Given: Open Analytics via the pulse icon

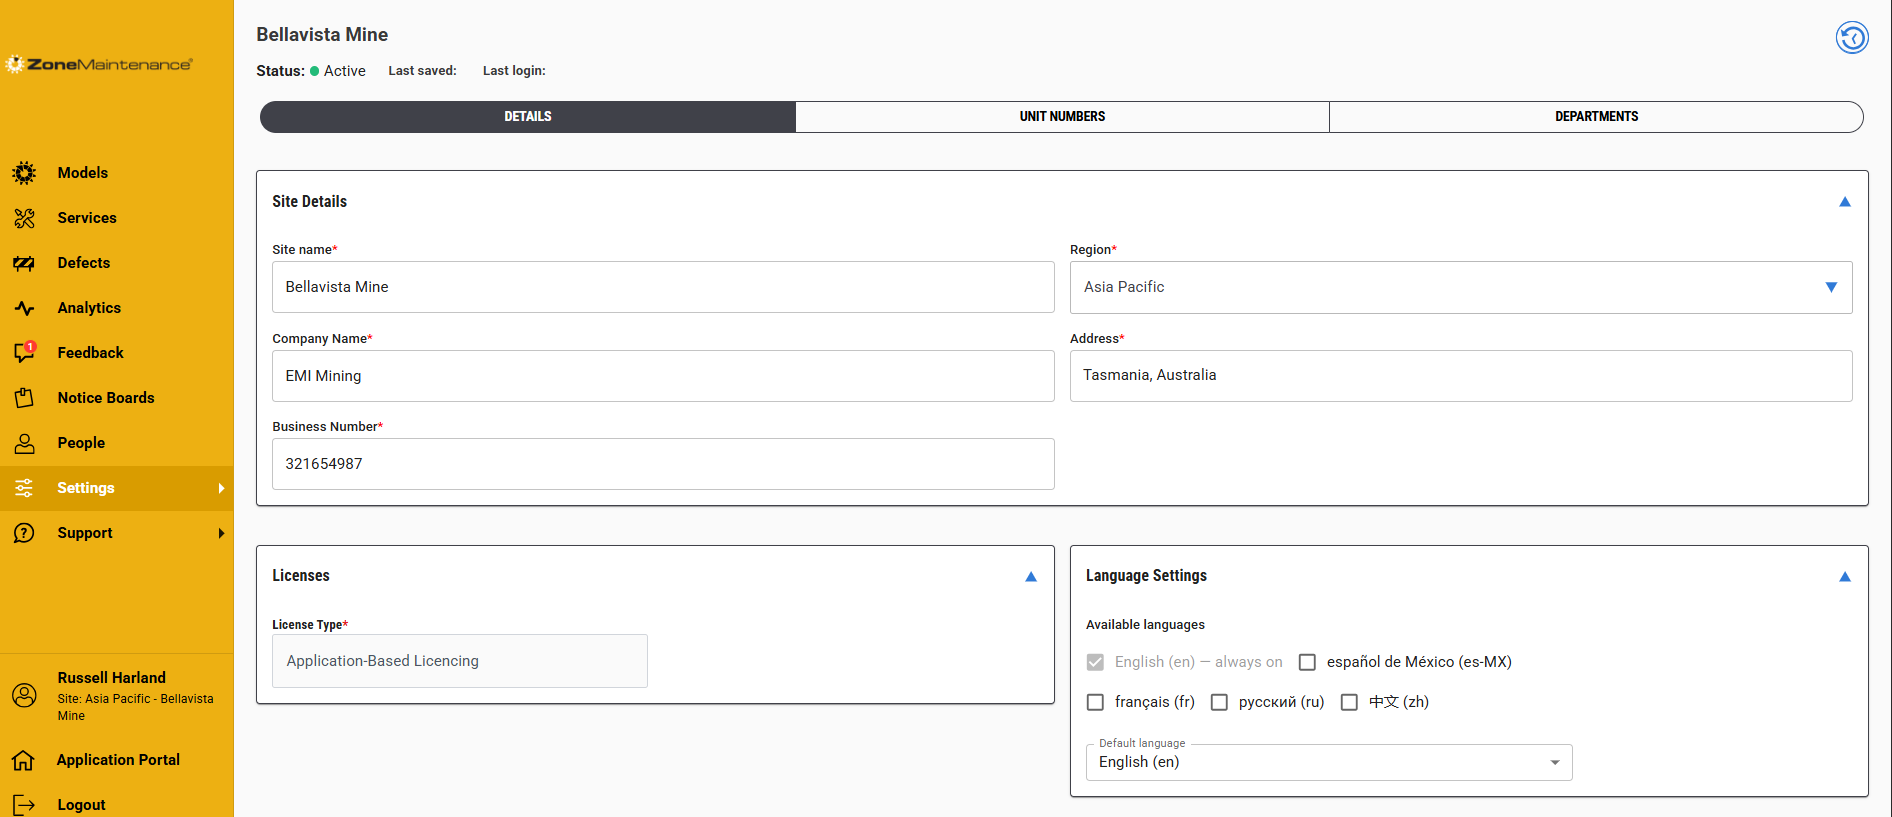Looking at the screenshot, I should pyautogui.click(x=24, y=308).
